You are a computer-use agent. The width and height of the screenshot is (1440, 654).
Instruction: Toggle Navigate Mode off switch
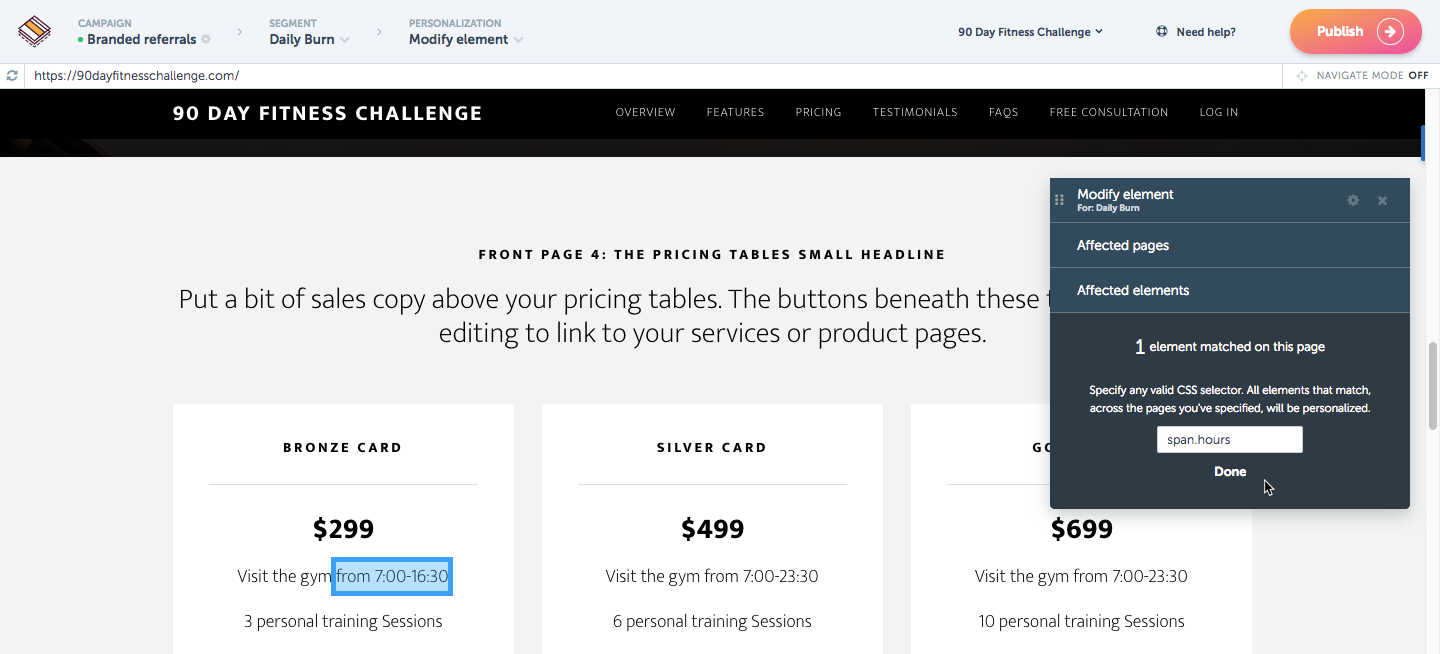click(x=1418, y=76)
